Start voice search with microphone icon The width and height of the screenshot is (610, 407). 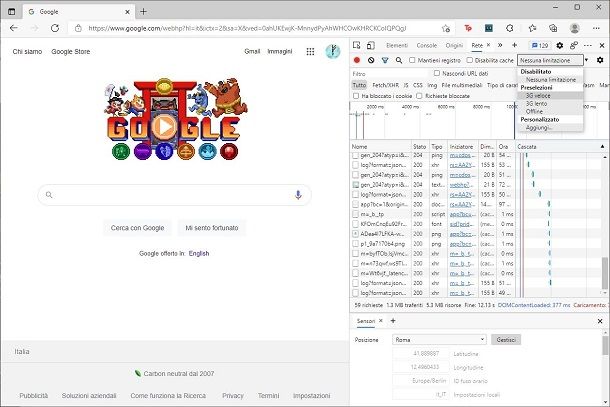coord(298,195)
